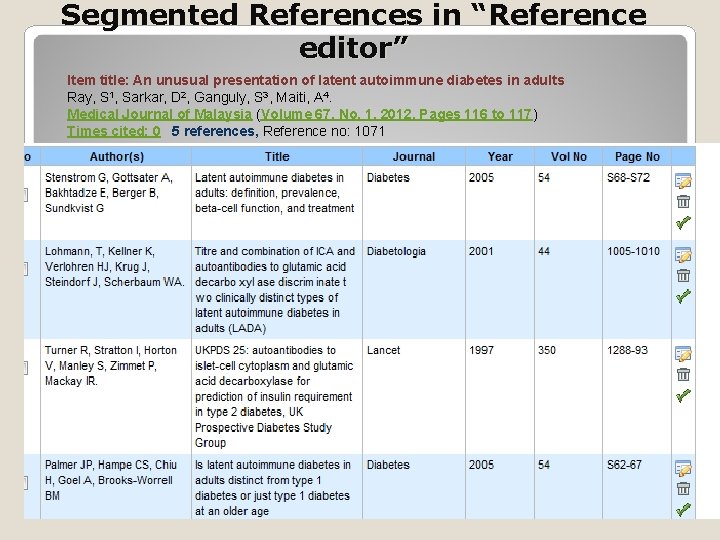
Task: Select the volume 350 cell
Action: (x=568, y=396)
